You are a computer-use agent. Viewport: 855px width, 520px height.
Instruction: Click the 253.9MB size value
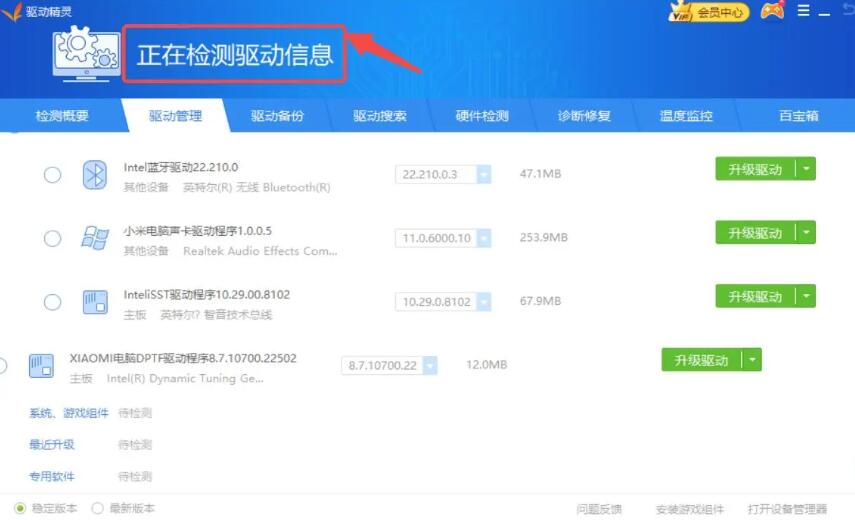(x=544, y=237)
